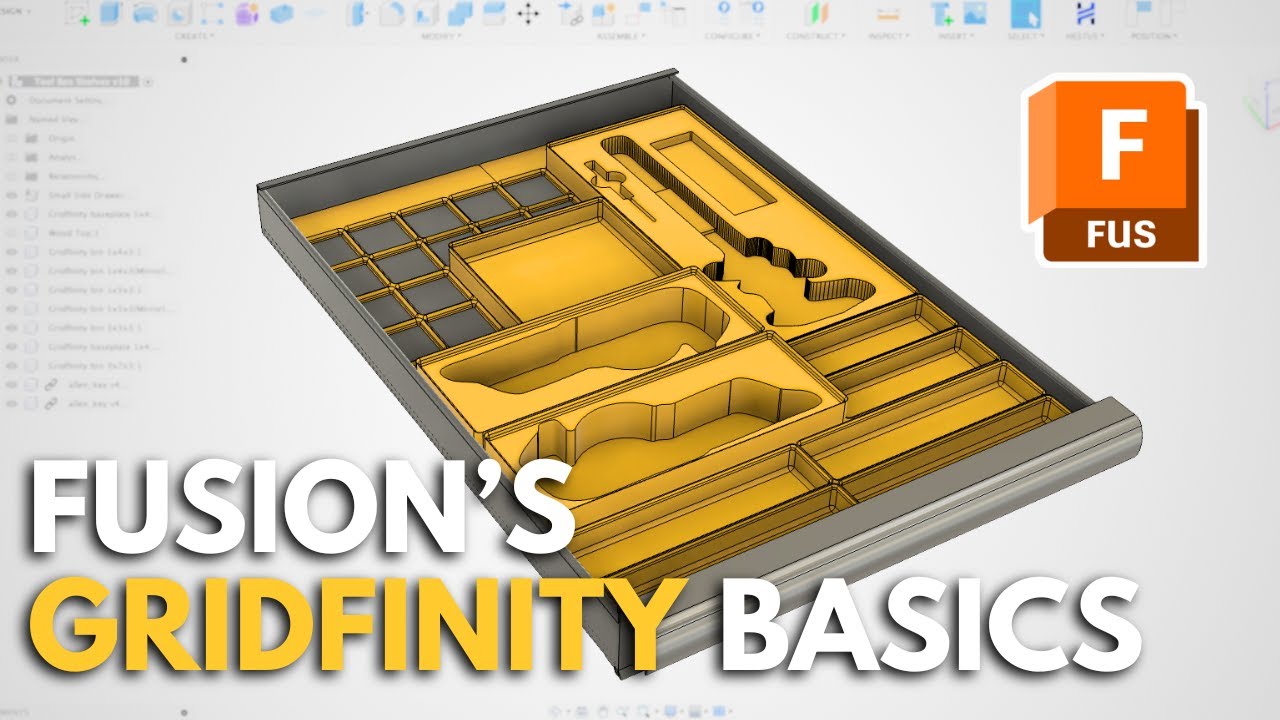Image resolution: width=1280 pixels, height=720 pixels.
Task: Open the ASSEMBLE dropdown menu
Action: click(621, 36)
